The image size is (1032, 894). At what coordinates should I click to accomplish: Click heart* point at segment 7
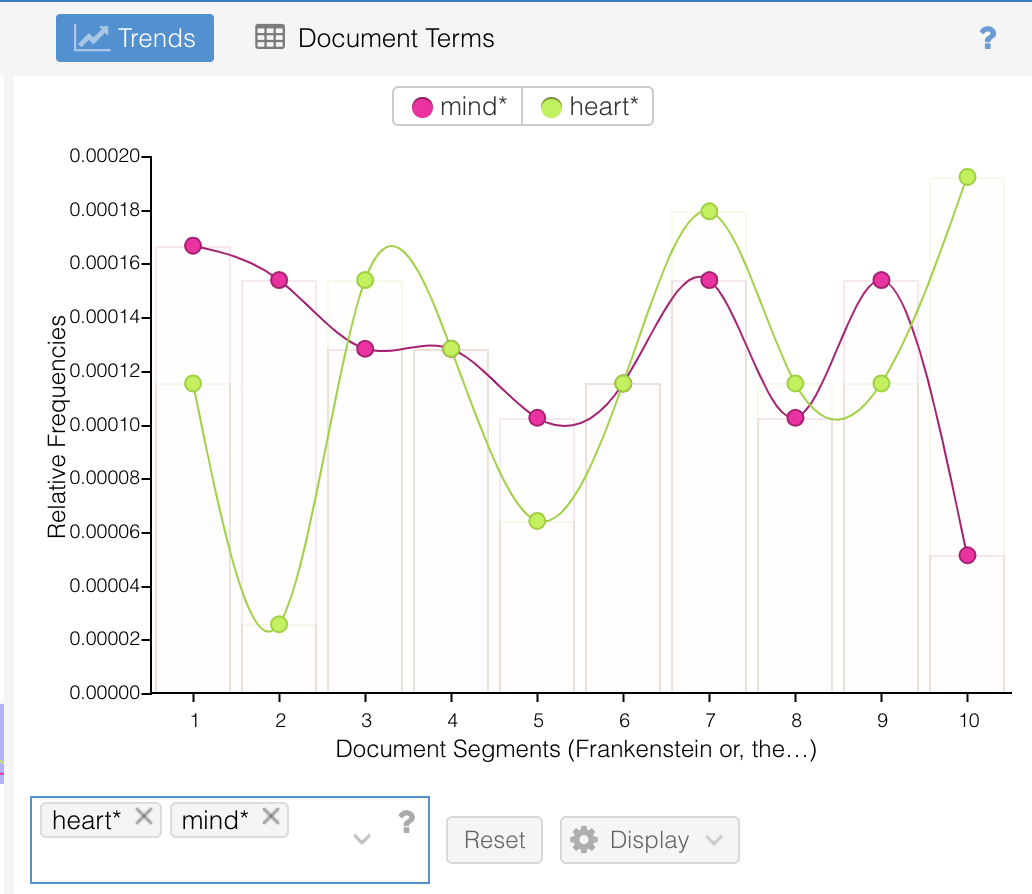[x=709, y=211]
